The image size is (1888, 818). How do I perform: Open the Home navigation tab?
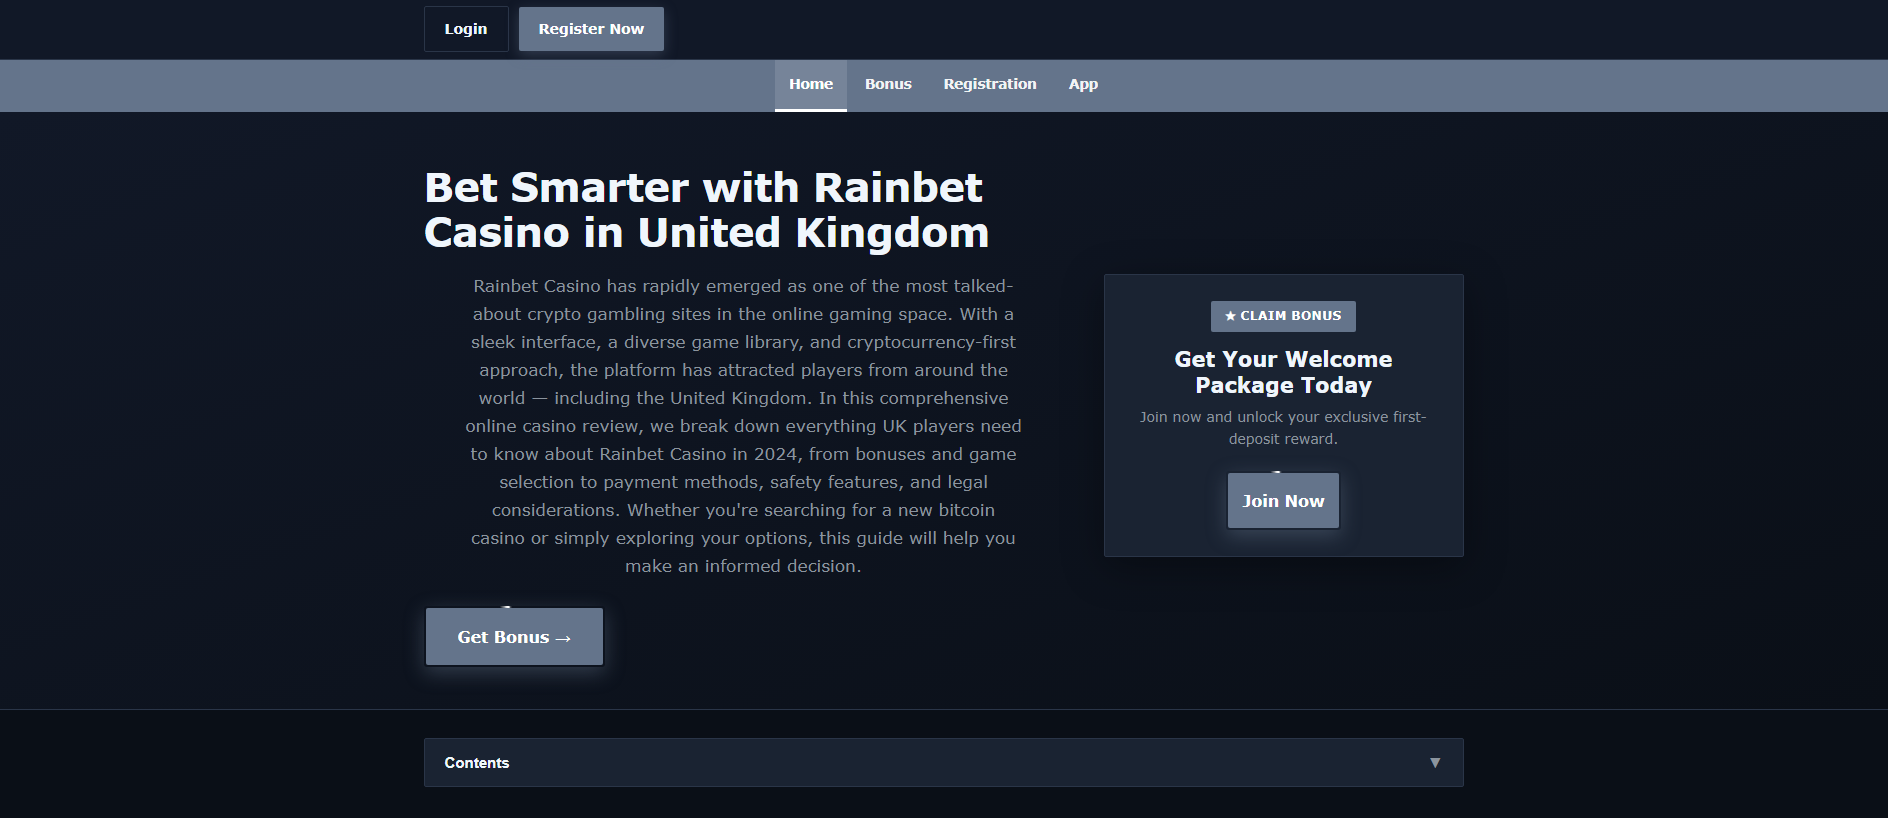click(811, 85)
